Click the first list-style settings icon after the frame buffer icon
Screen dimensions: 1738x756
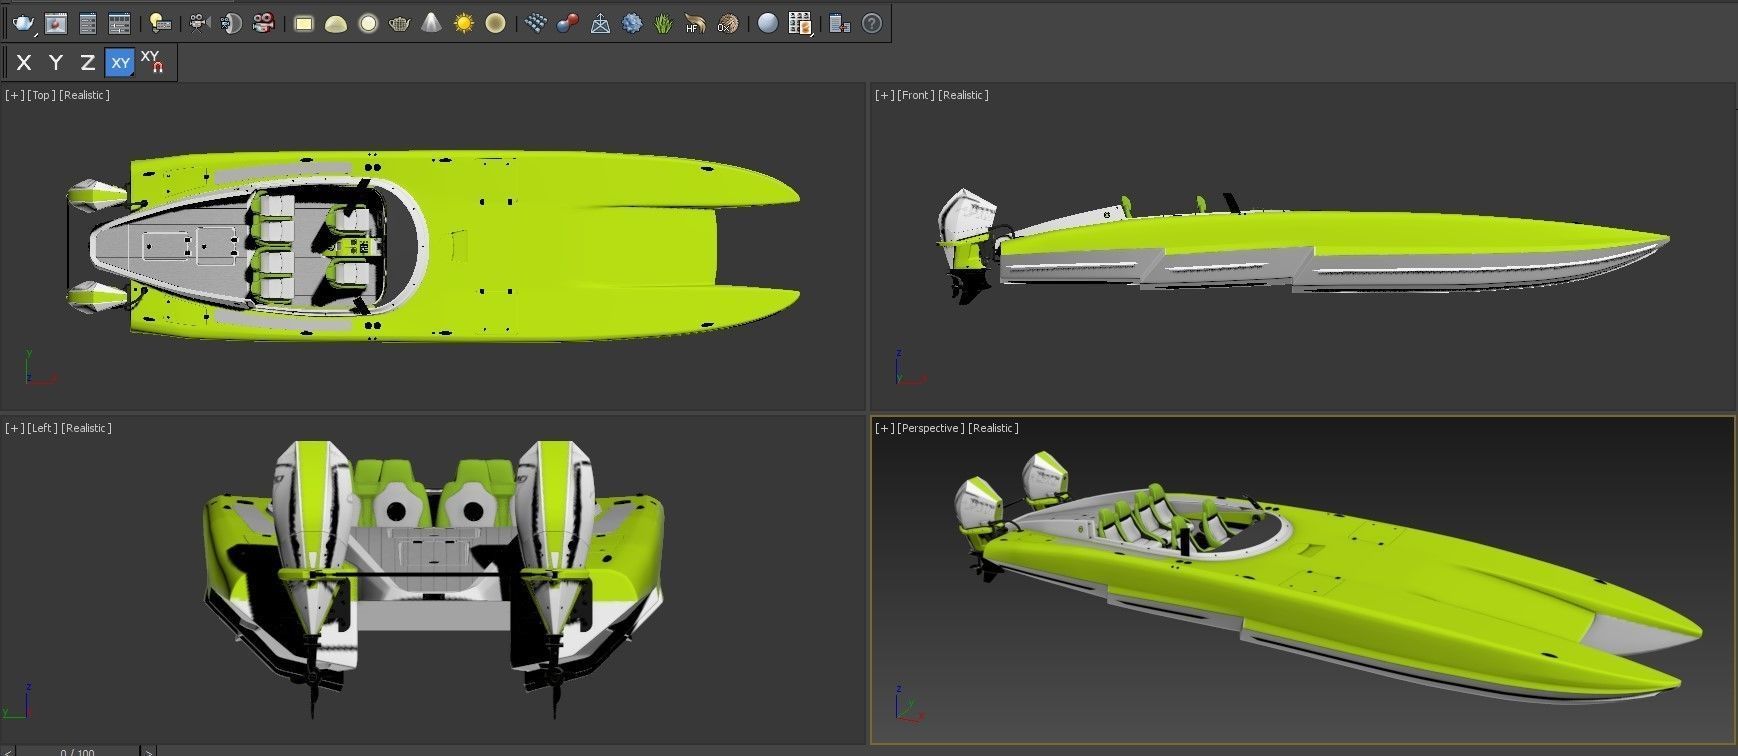[x=88, y=23]
